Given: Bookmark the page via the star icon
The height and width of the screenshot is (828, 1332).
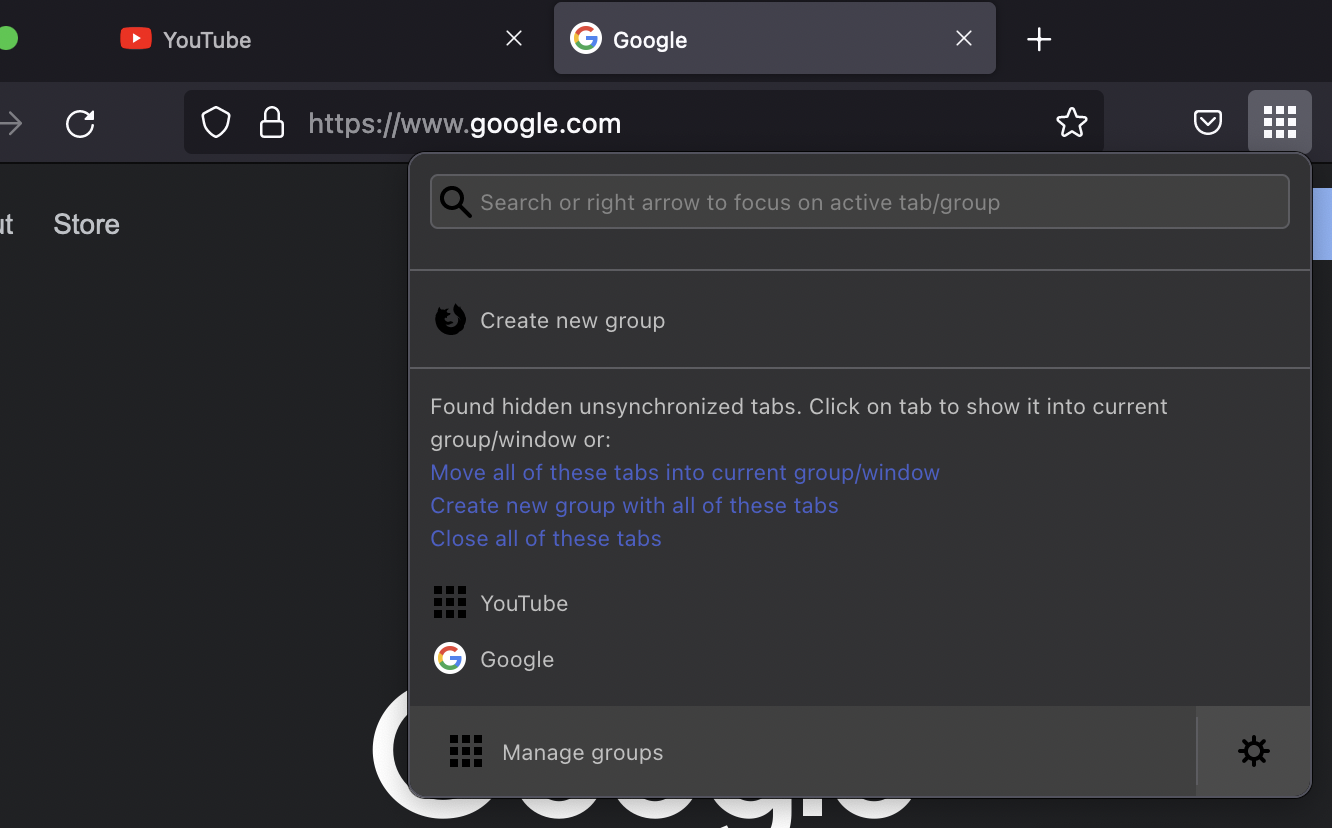Looking at the screenshot, I should (1071, 122).
